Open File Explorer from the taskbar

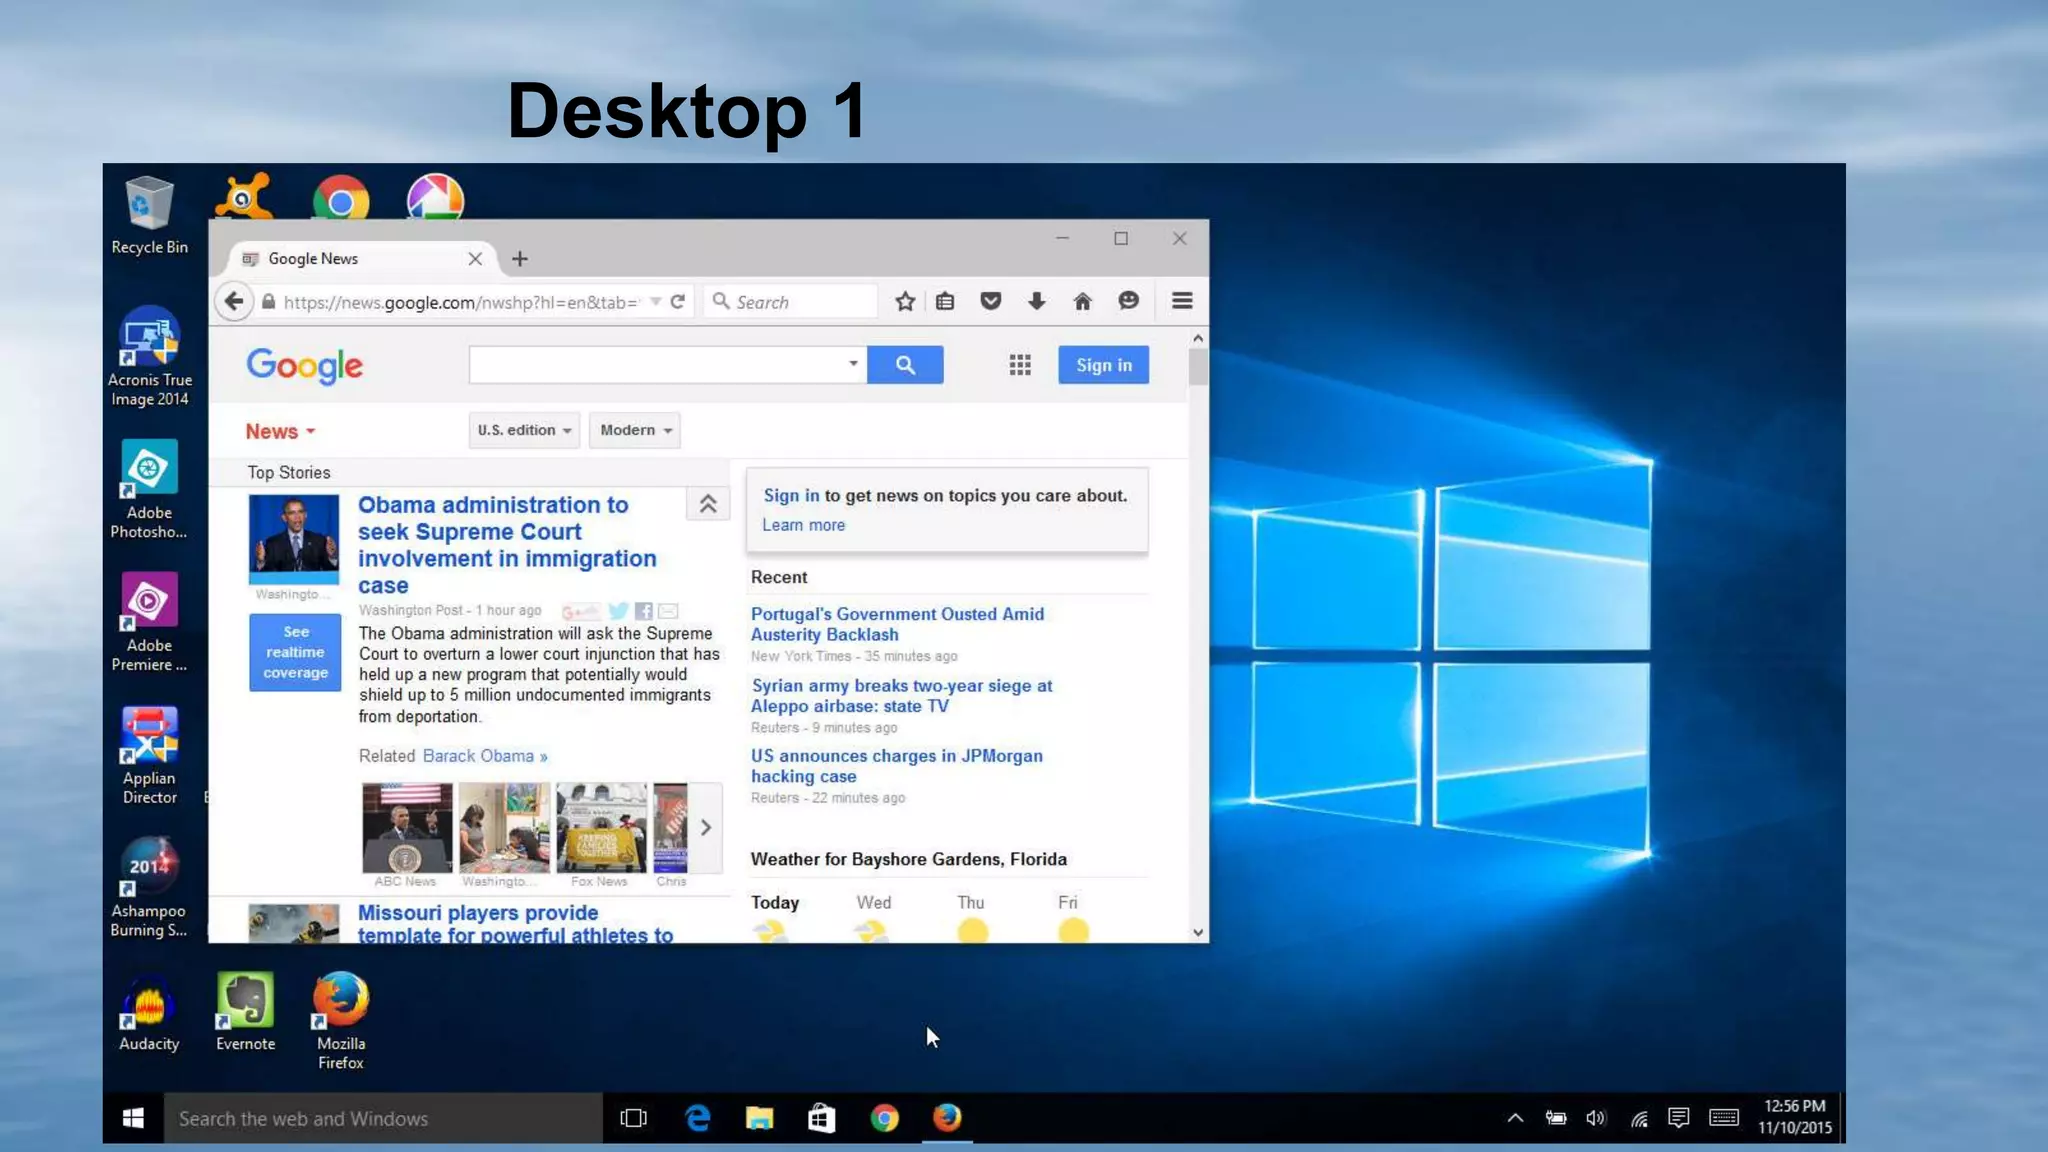pos(760,1118)
